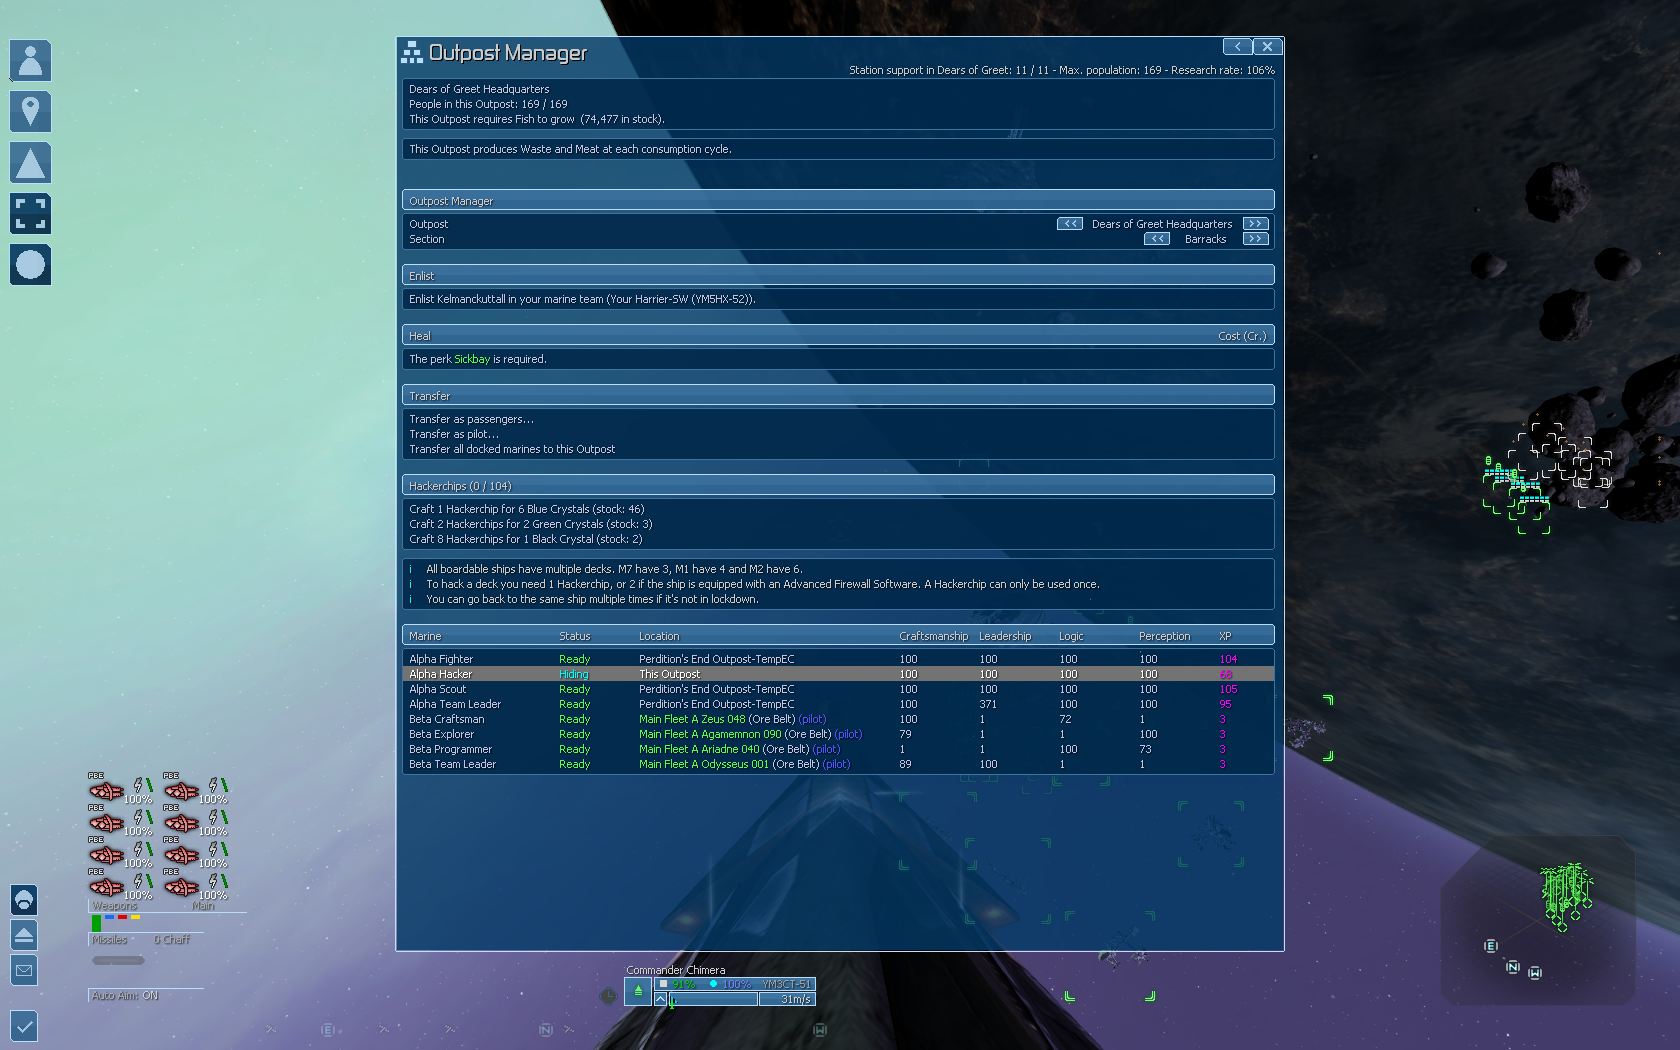Click the clock icon near the ship status bar
Viewport: 1680px width, 1050px height.
point(608,996)
